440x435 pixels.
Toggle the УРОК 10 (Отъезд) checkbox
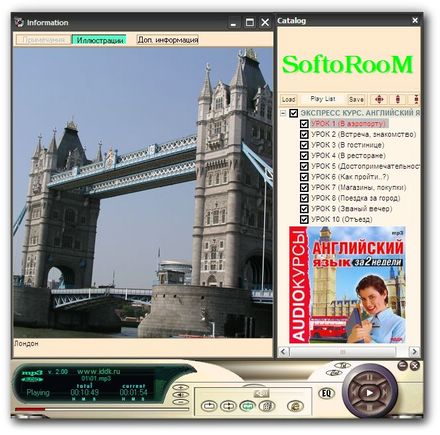304,219
